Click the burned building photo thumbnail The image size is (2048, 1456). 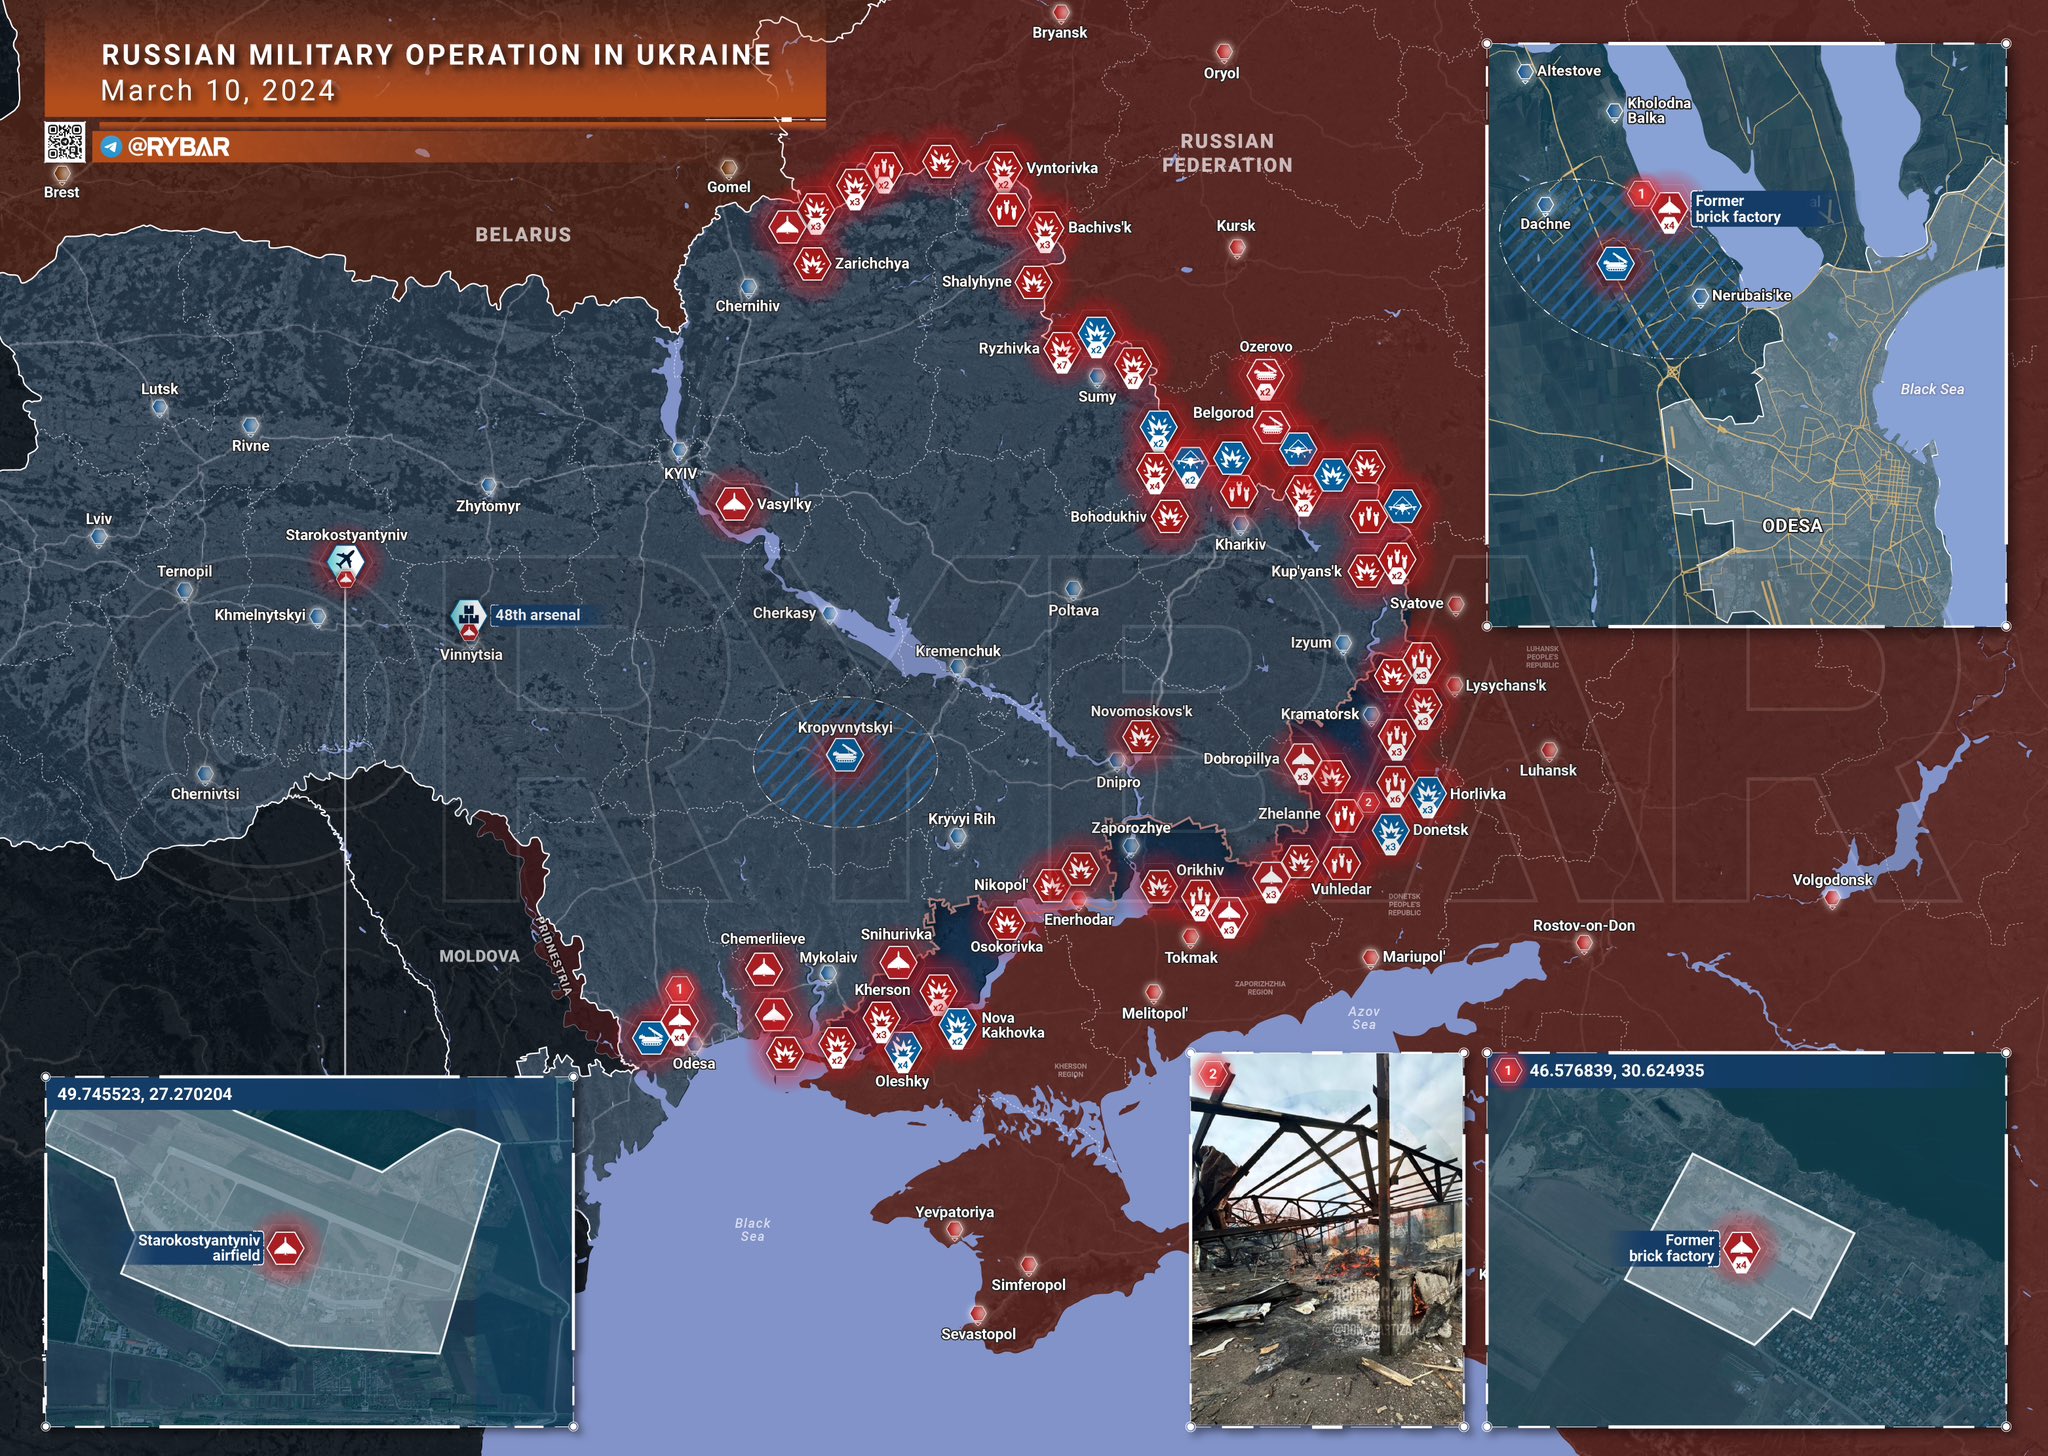tap(1327, 1239)
